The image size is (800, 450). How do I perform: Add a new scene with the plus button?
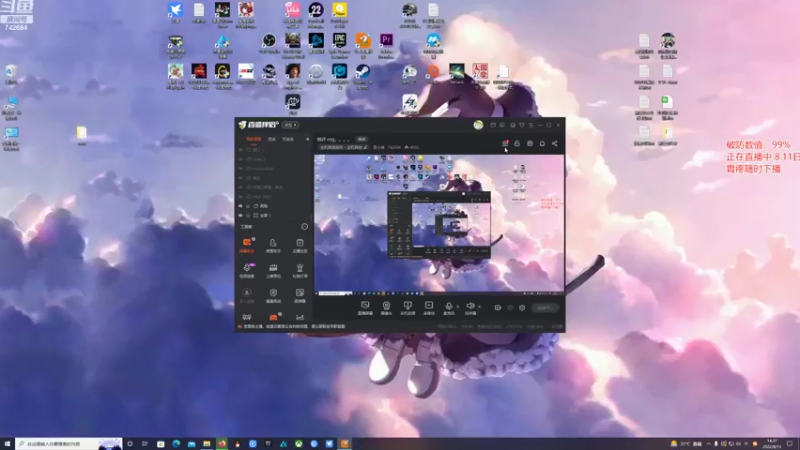coord(307,139)
